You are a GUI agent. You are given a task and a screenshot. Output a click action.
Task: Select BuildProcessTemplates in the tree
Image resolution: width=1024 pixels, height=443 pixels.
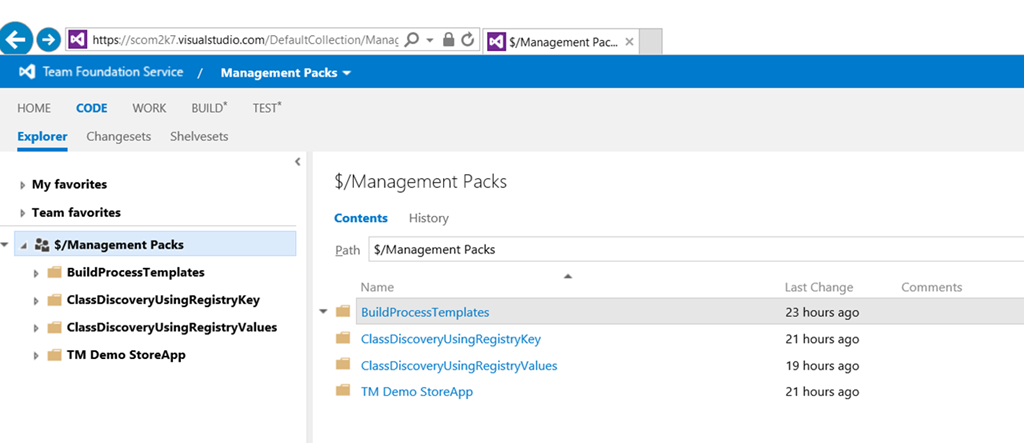point(135,272)
